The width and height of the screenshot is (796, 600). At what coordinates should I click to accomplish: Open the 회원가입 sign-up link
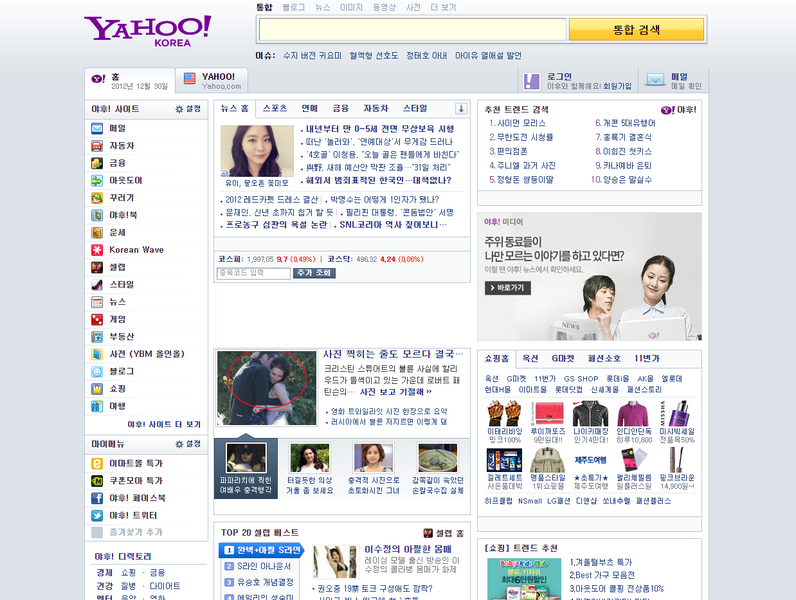click(x=617, y=86)
